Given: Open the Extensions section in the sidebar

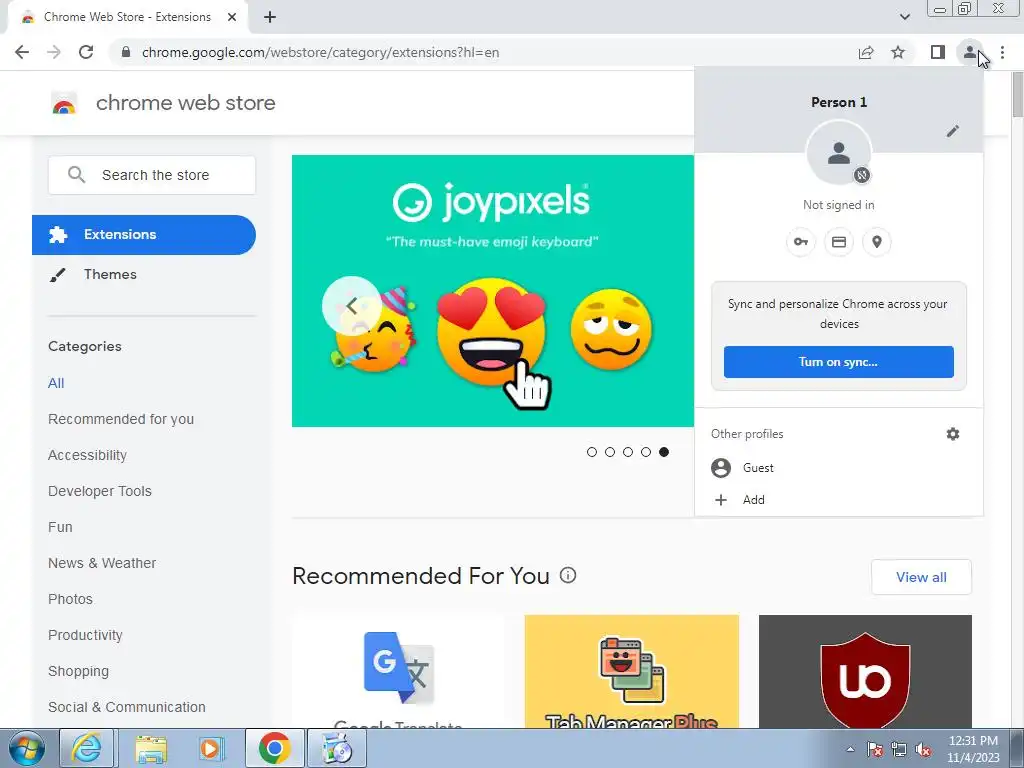Looking at the screenshot, I should point(144,234).
